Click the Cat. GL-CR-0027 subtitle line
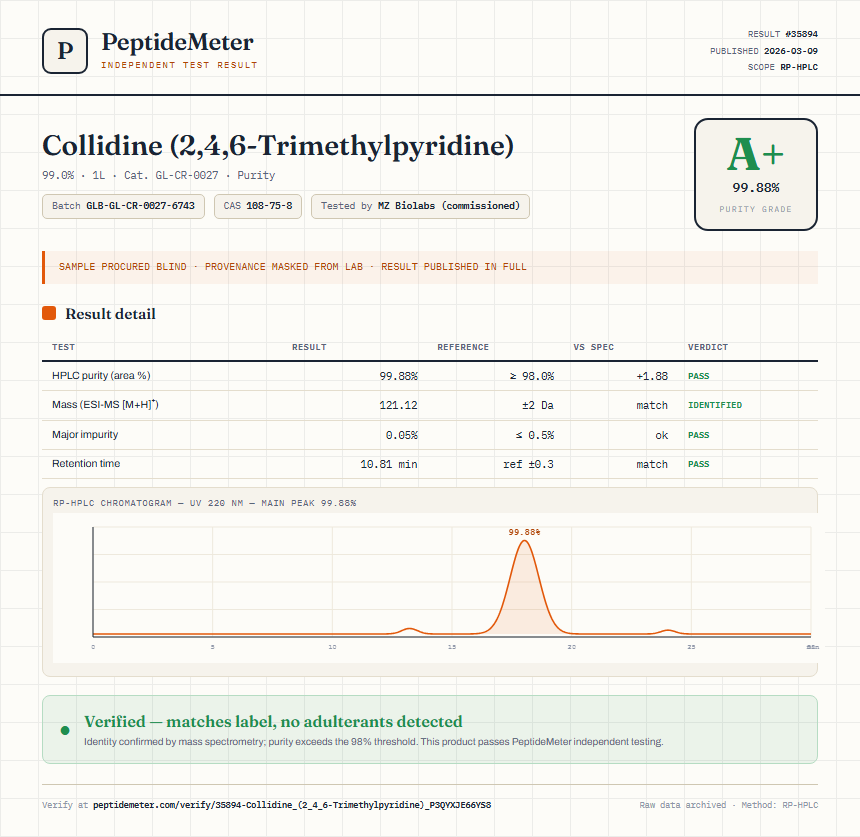The image size is (860, 837). point(159,176)
